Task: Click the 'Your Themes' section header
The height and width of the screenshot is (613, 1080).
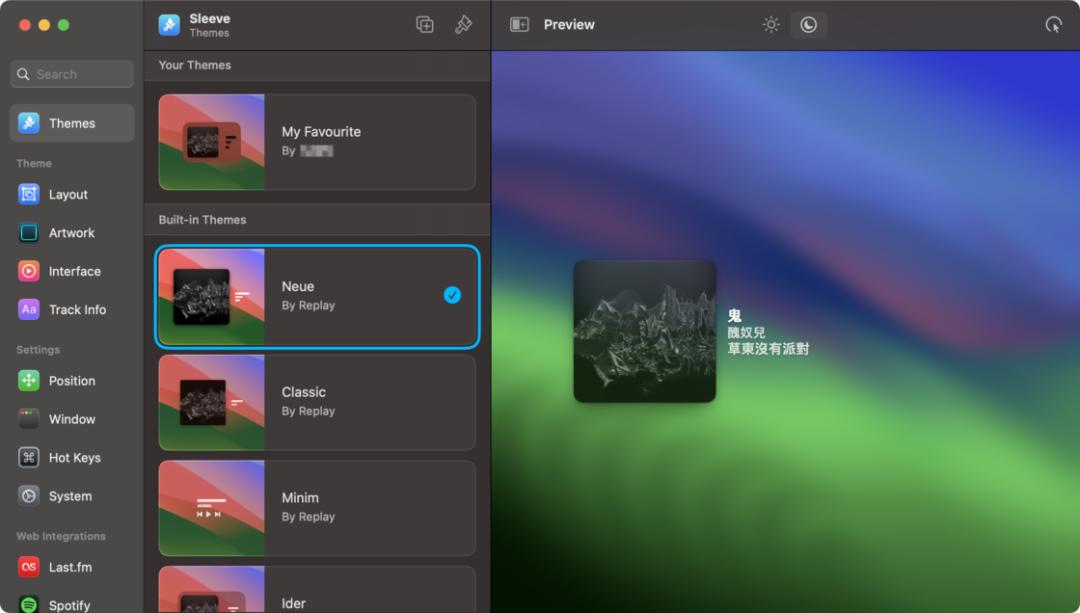Action: [x=195, y=65]
